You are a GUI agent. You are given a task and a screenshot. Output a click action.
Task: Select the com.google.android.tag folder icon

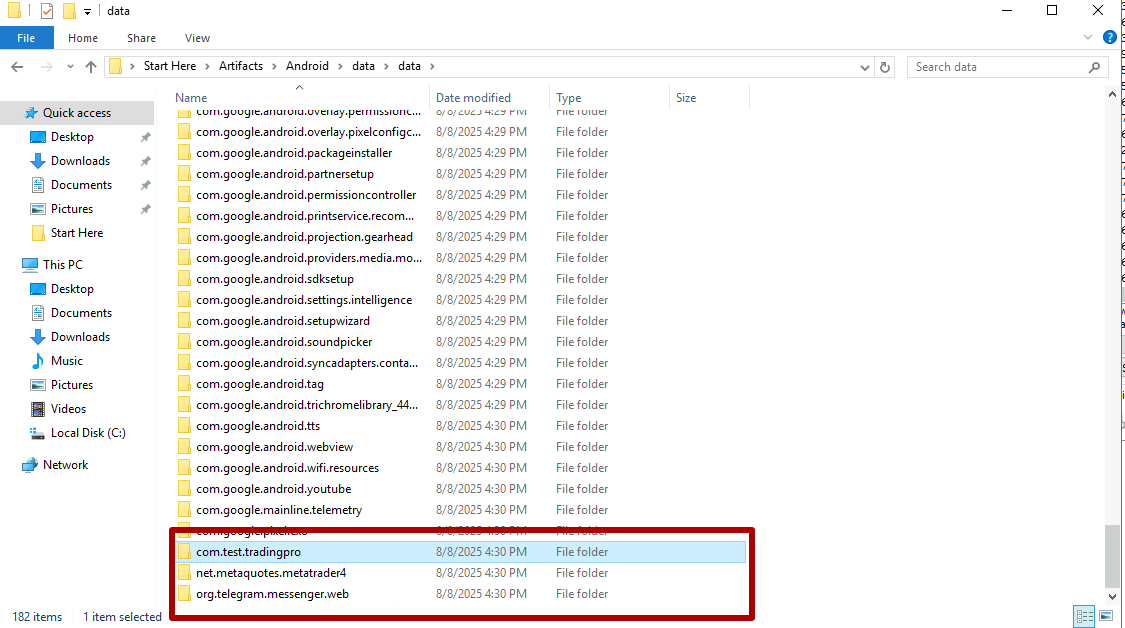click(x=184, y=384)
